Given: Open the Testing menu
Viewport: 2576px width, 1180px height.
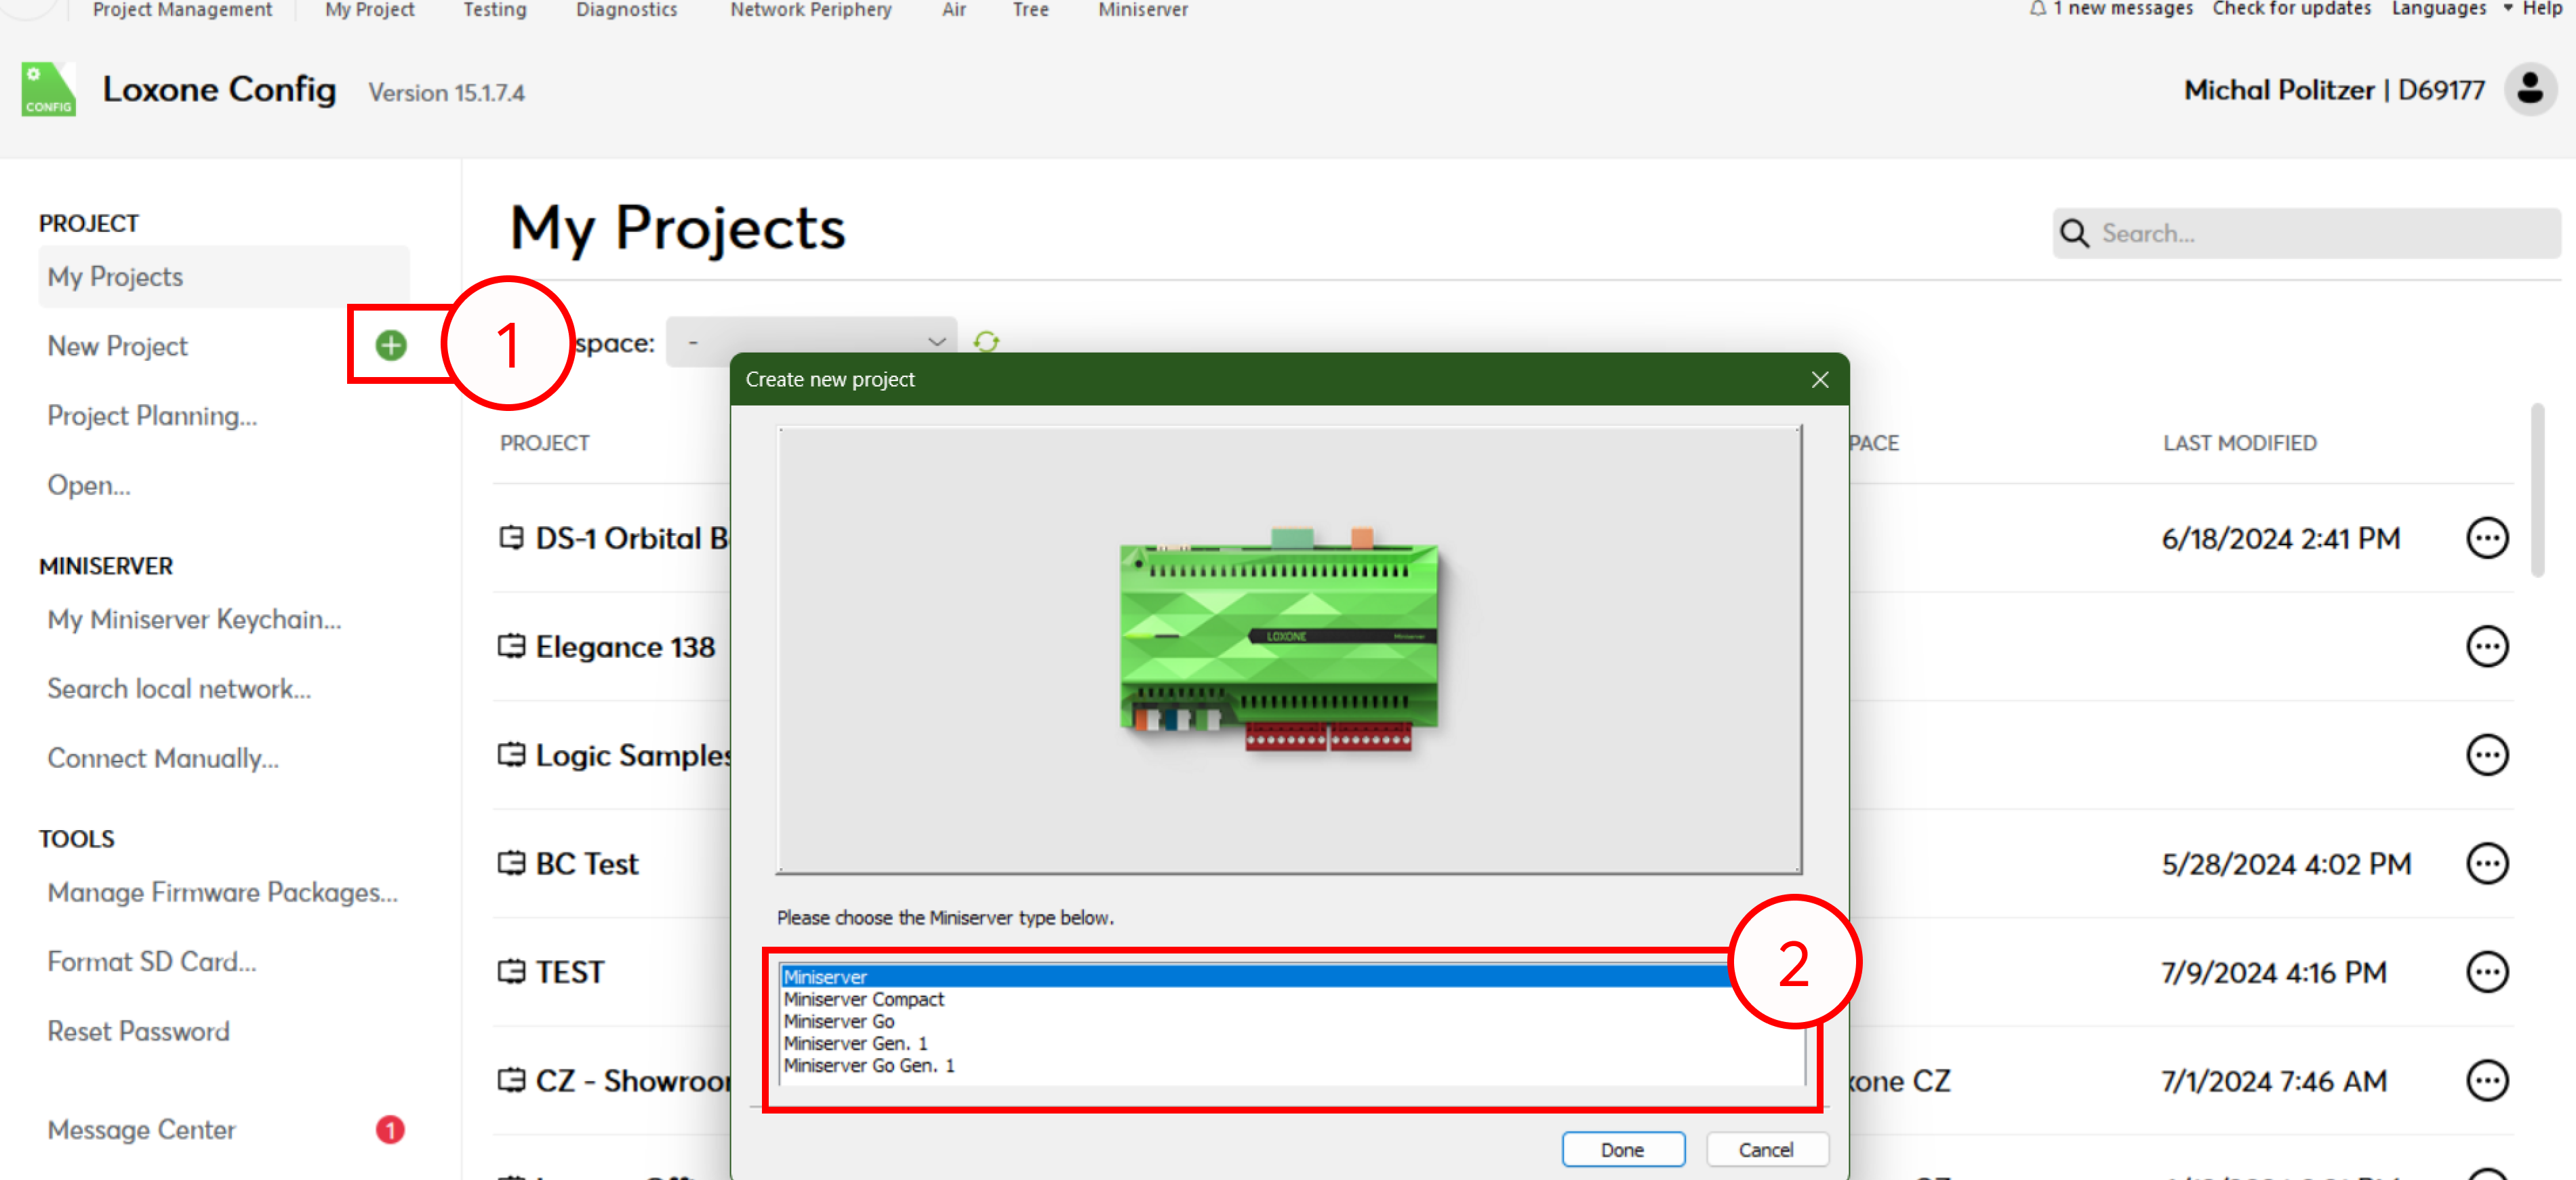Looking at the screenshot, I should click(494, 9).
